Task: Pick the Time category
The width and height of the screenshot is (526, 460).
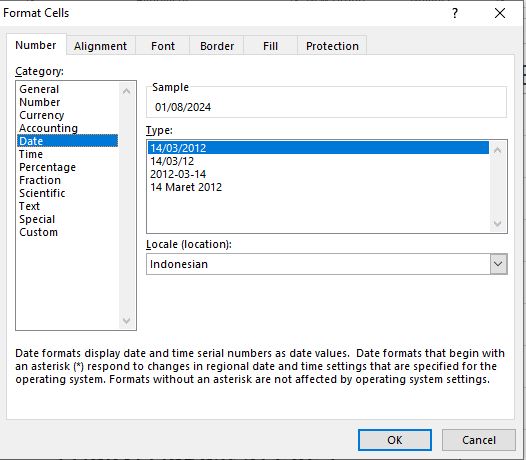Action: click(67, 154)
